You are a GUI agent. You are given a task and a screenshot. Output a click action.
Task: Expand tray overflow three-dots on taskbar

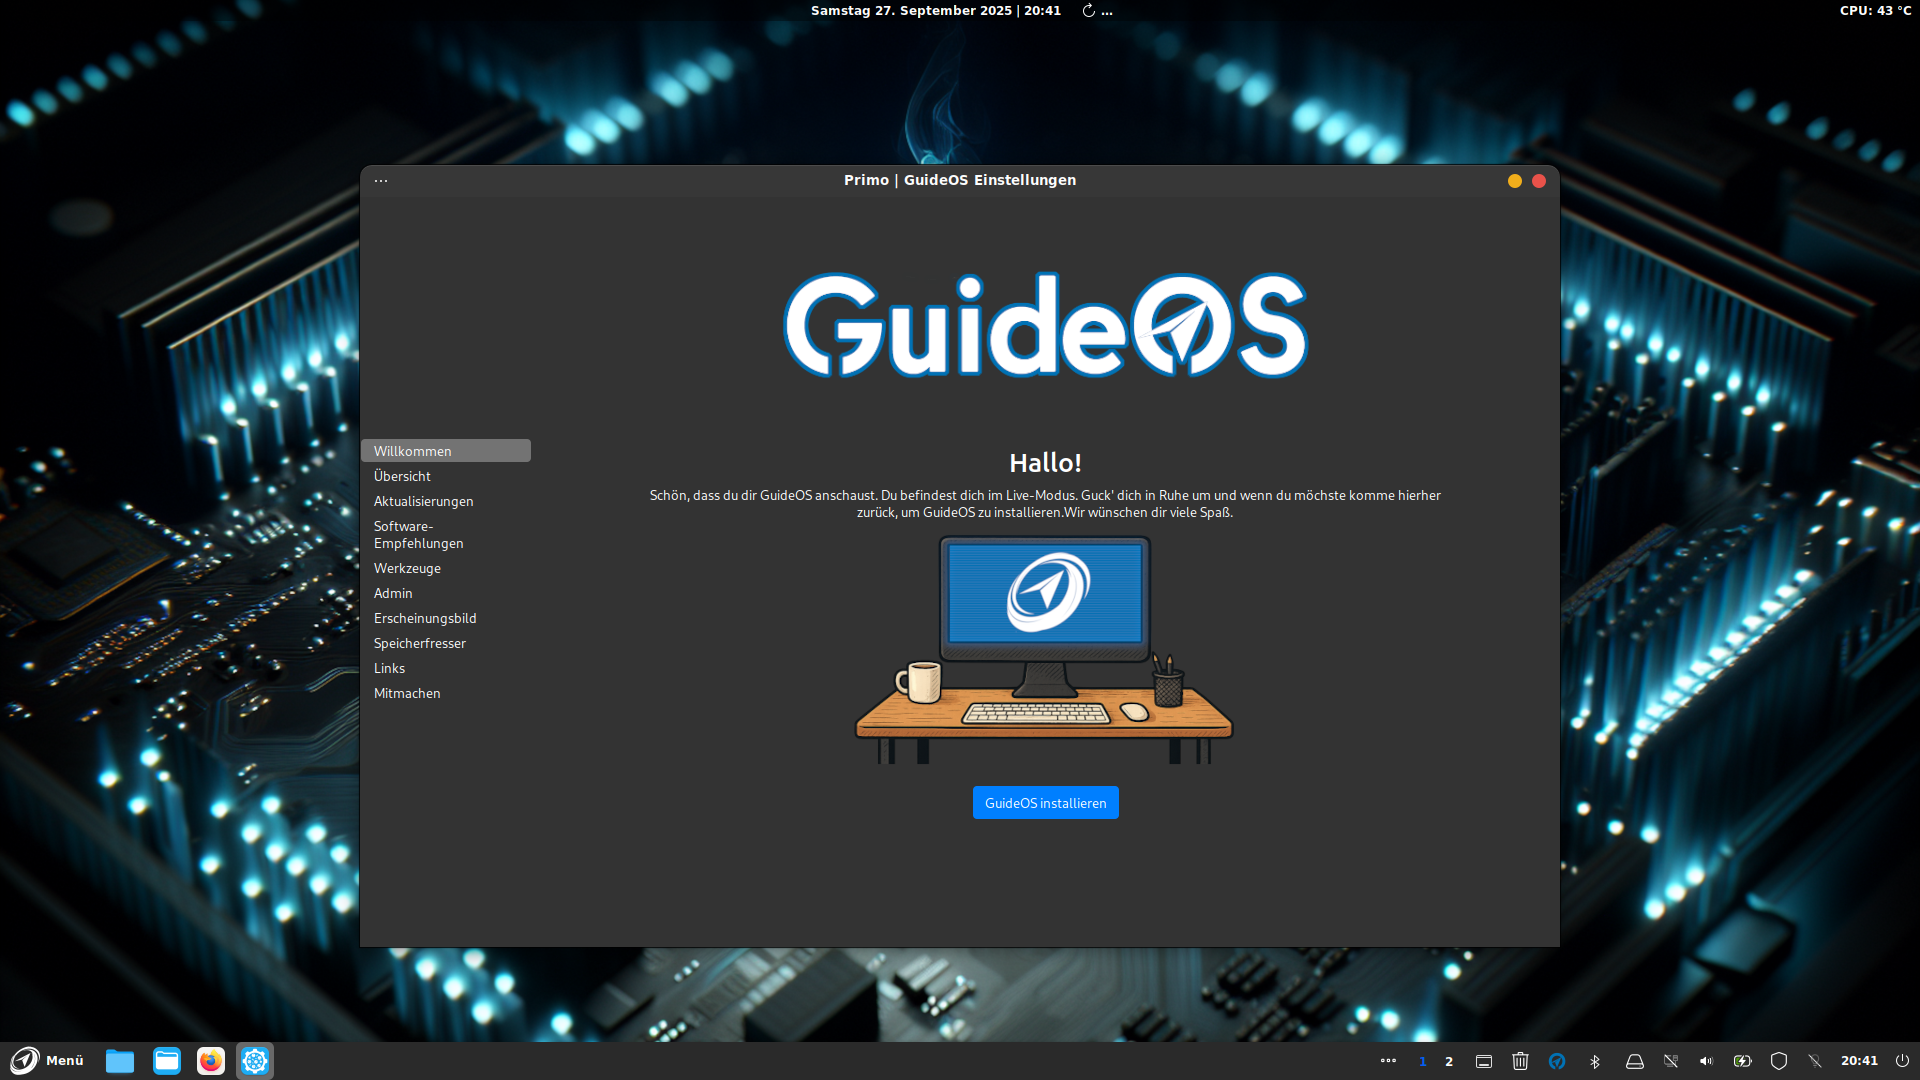tap(1388, 1061)
